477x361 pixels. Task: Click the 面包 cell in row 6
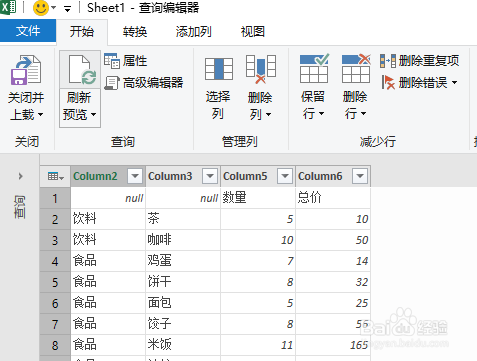pyautogui.click(x=183, y=303)
